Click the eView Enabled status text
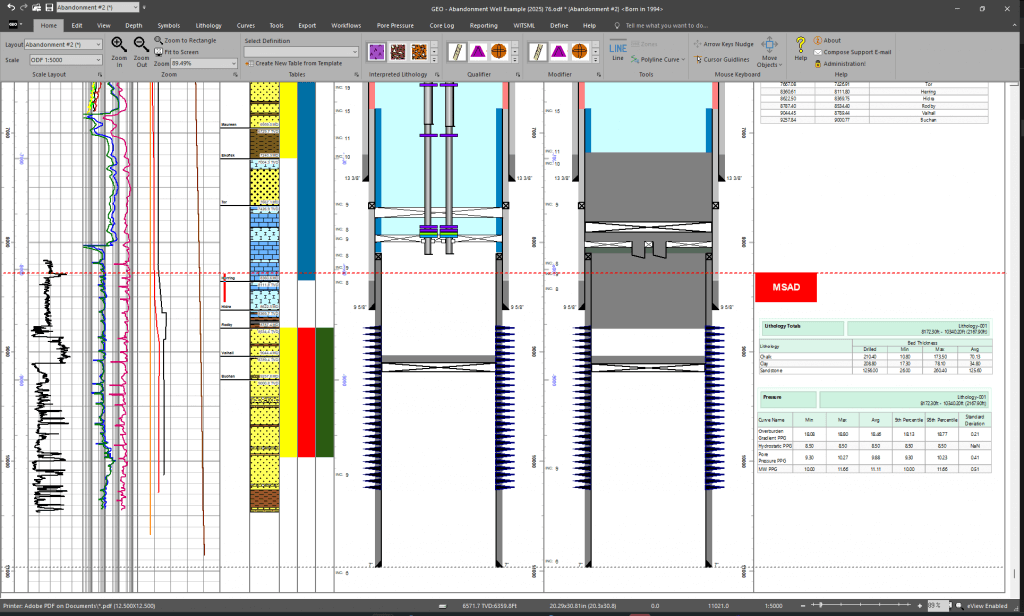 [987, 606]
